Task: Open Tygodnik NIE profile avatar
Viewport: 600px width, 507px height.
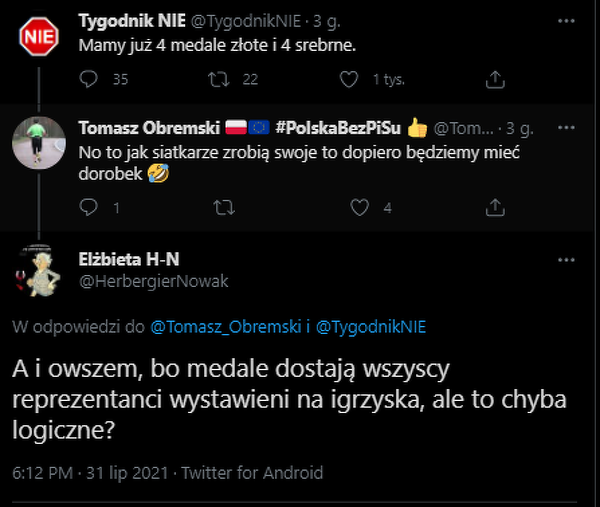Action: click(x=37, y=35)
